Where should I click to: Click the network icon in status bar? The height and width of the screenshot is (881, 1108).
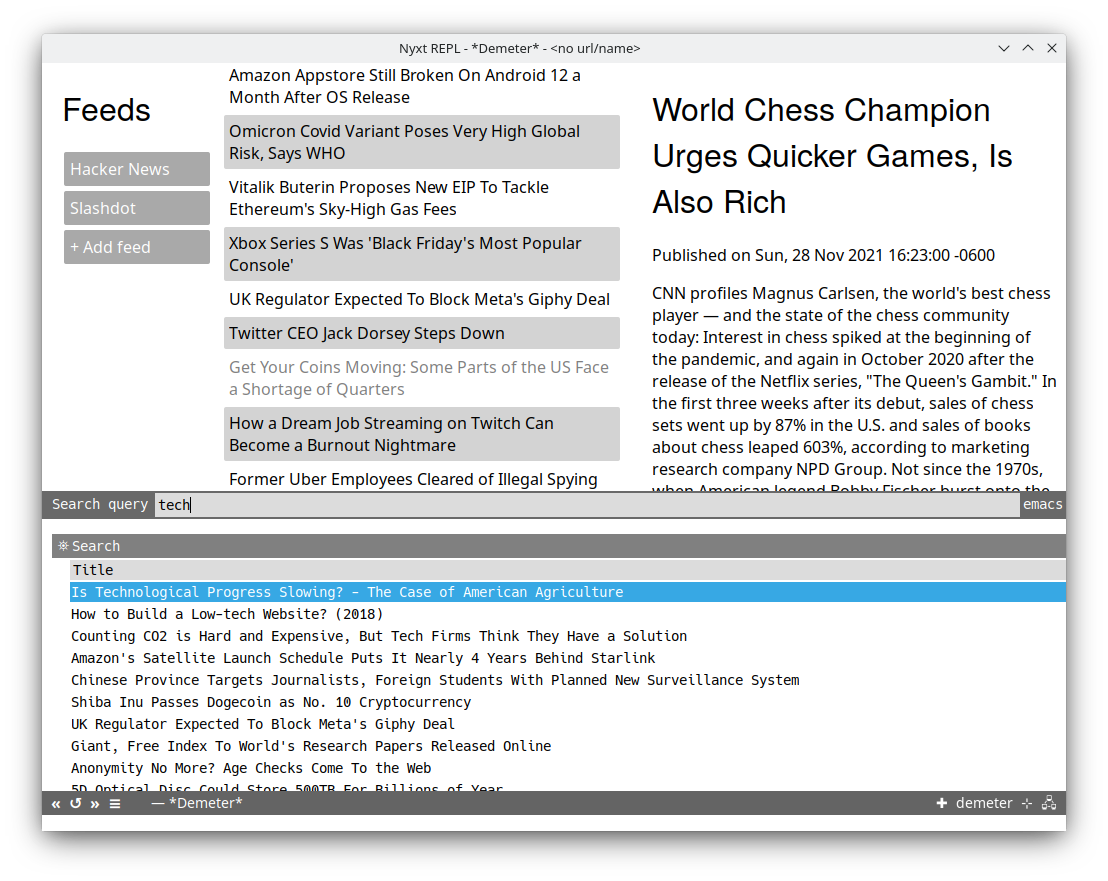tap(1049, 803)
